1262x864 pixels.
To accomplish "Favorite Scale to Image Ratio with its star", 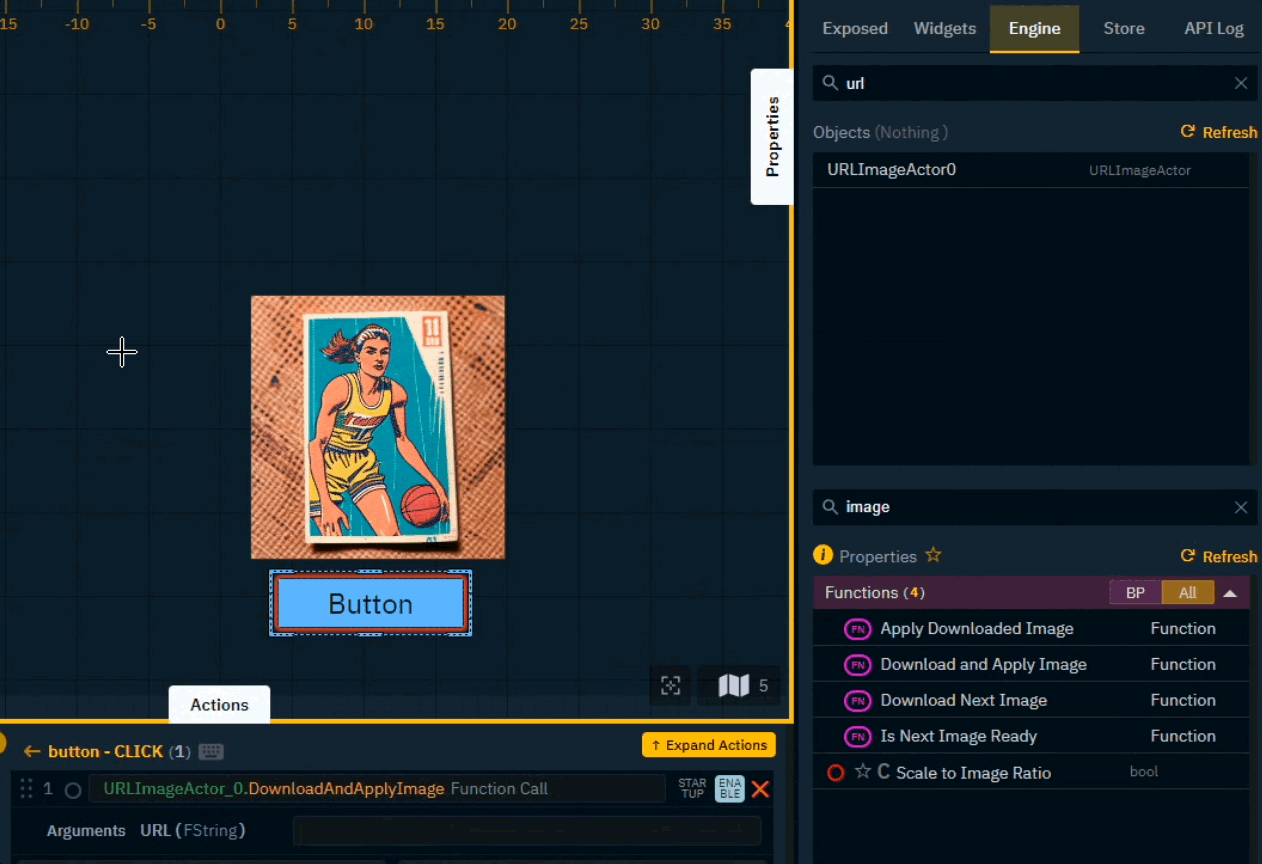I will [x=863, y=772].
